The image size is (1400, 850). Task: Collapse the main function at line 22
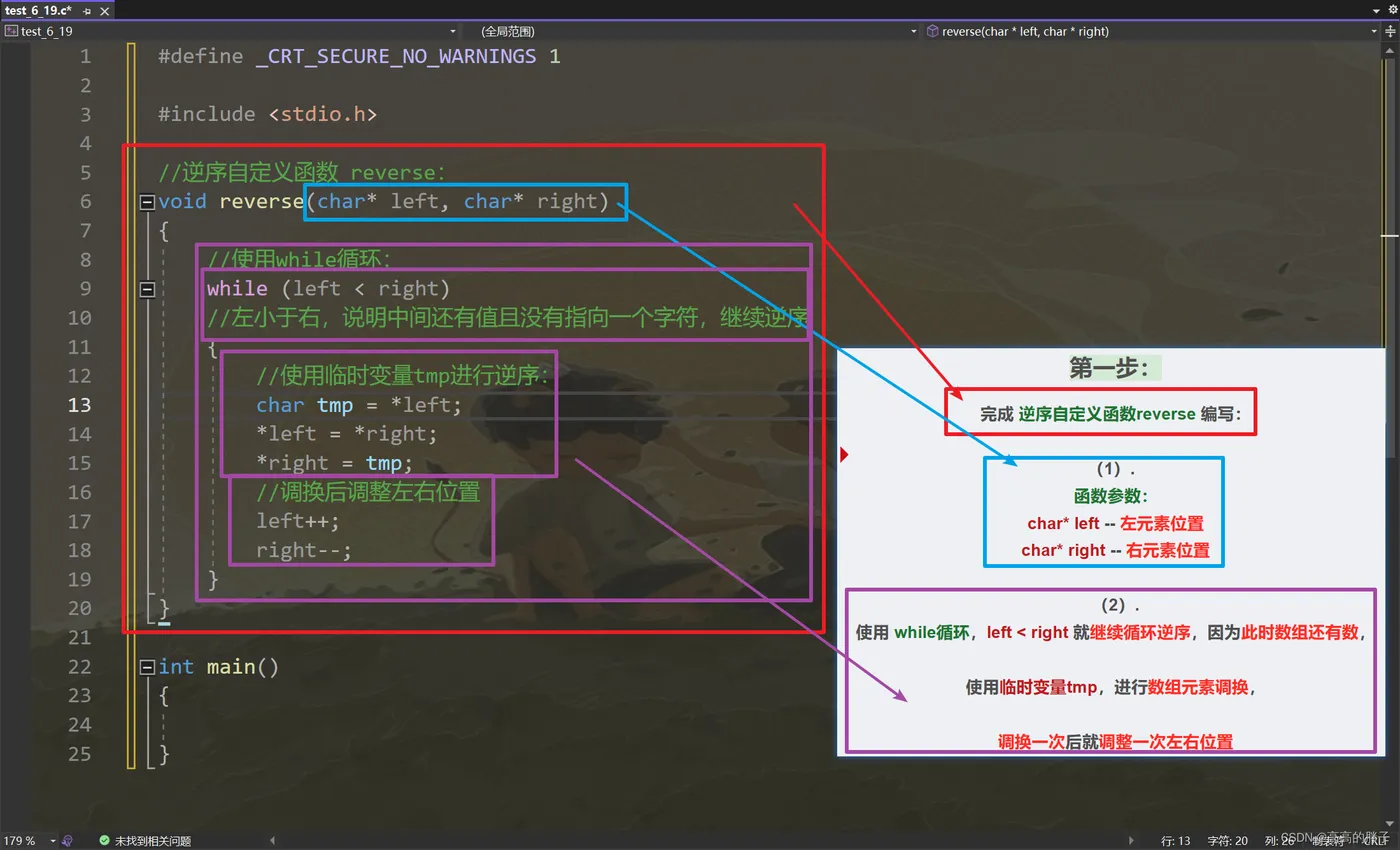pos(147,667)
